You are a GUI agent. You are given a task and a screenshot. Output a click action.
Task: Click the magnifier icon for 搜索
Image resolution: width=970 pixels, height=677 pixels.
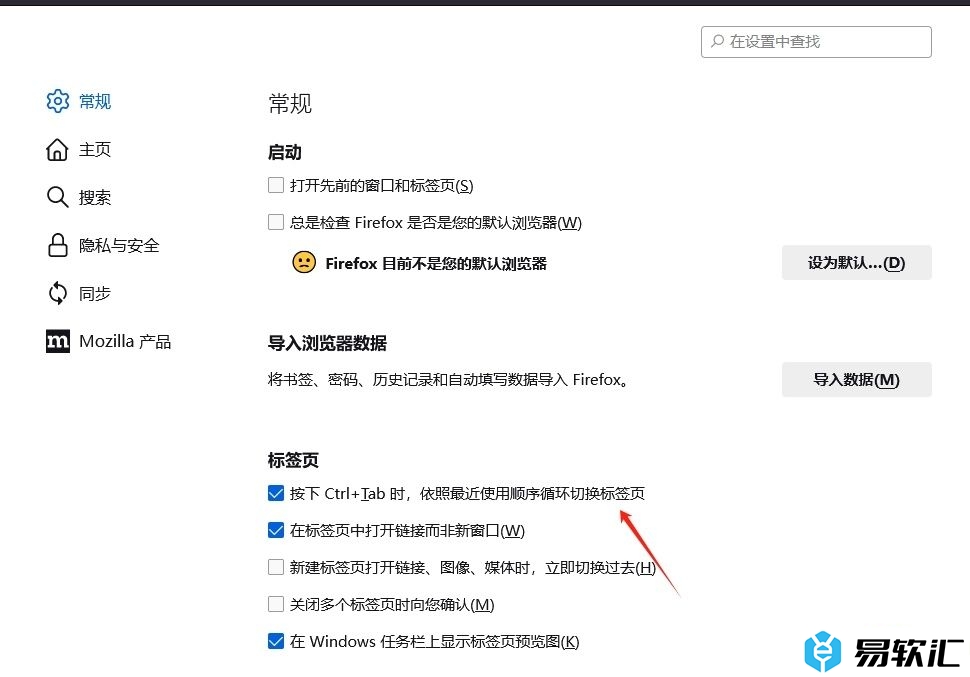click(x=57, y=197)
